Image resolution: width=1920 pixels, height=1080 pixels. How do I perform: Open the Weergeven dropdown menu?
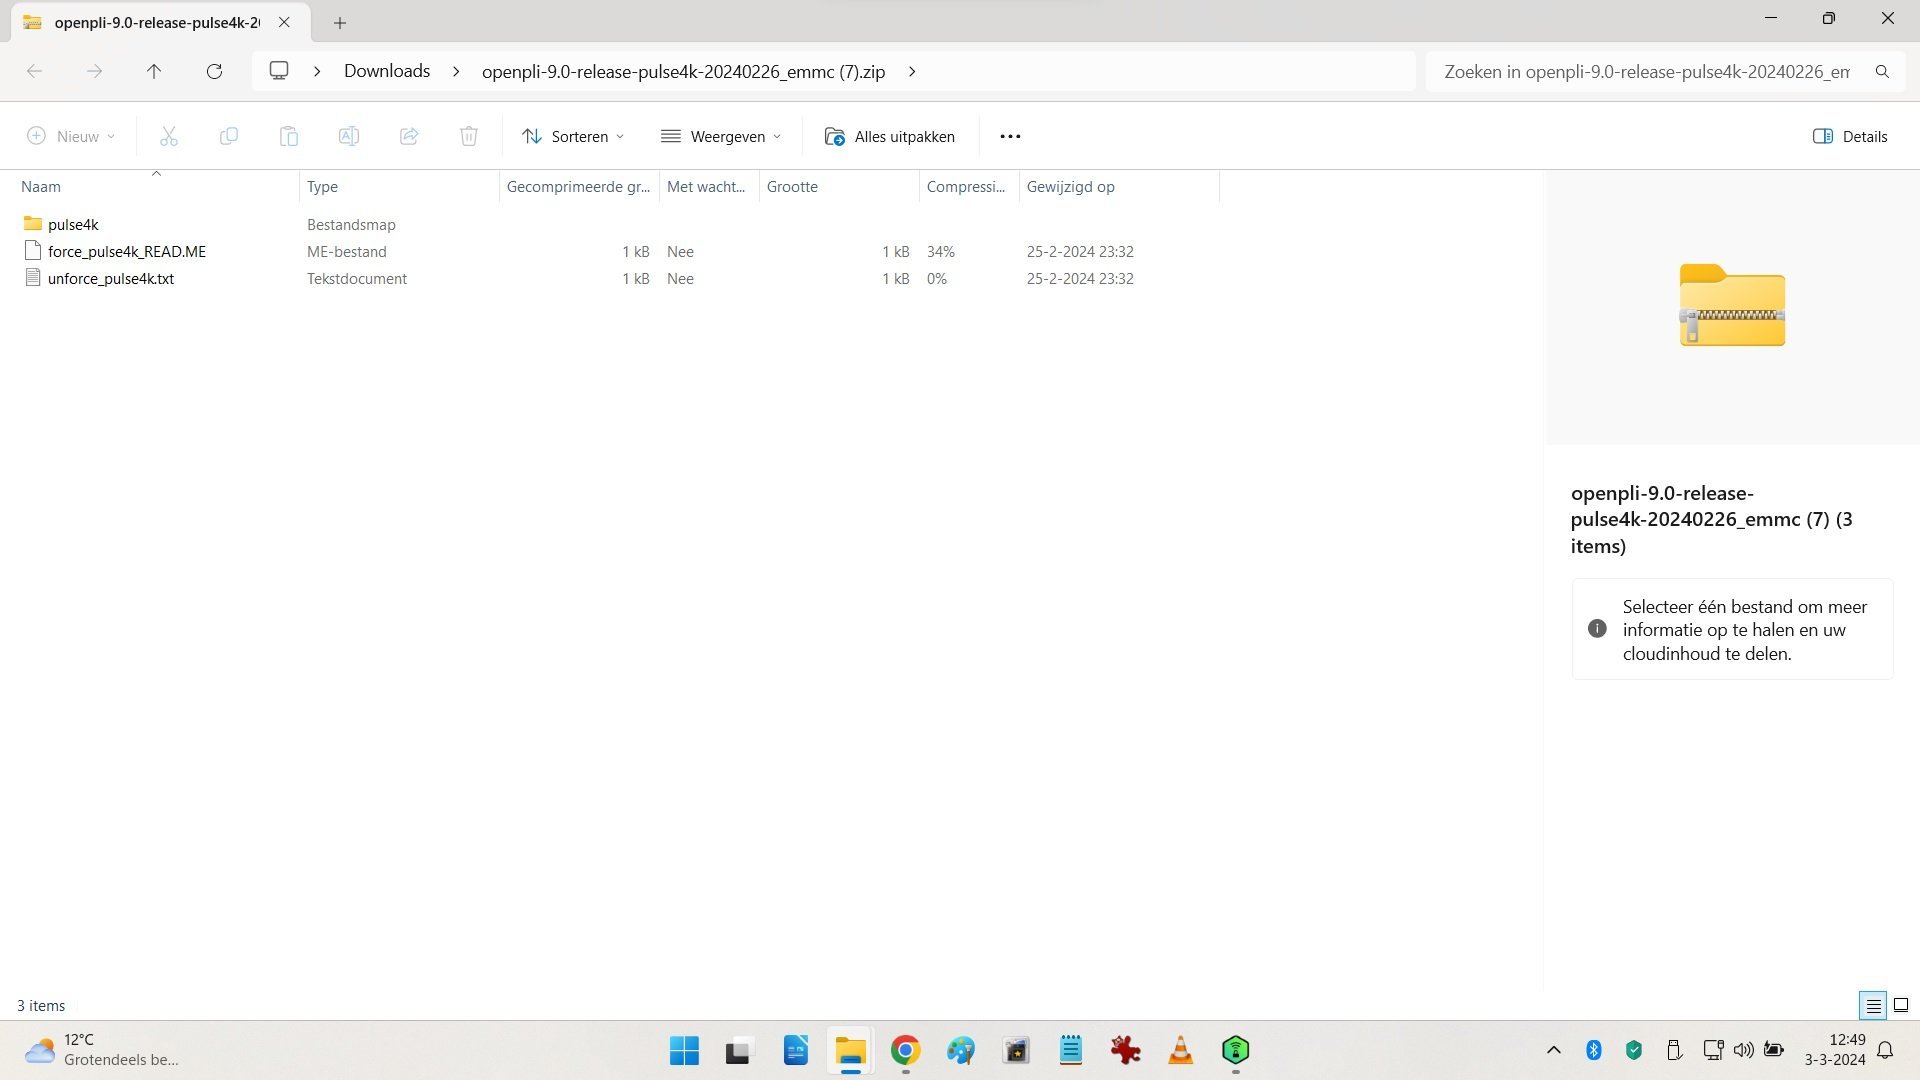[x=721, y=136]
